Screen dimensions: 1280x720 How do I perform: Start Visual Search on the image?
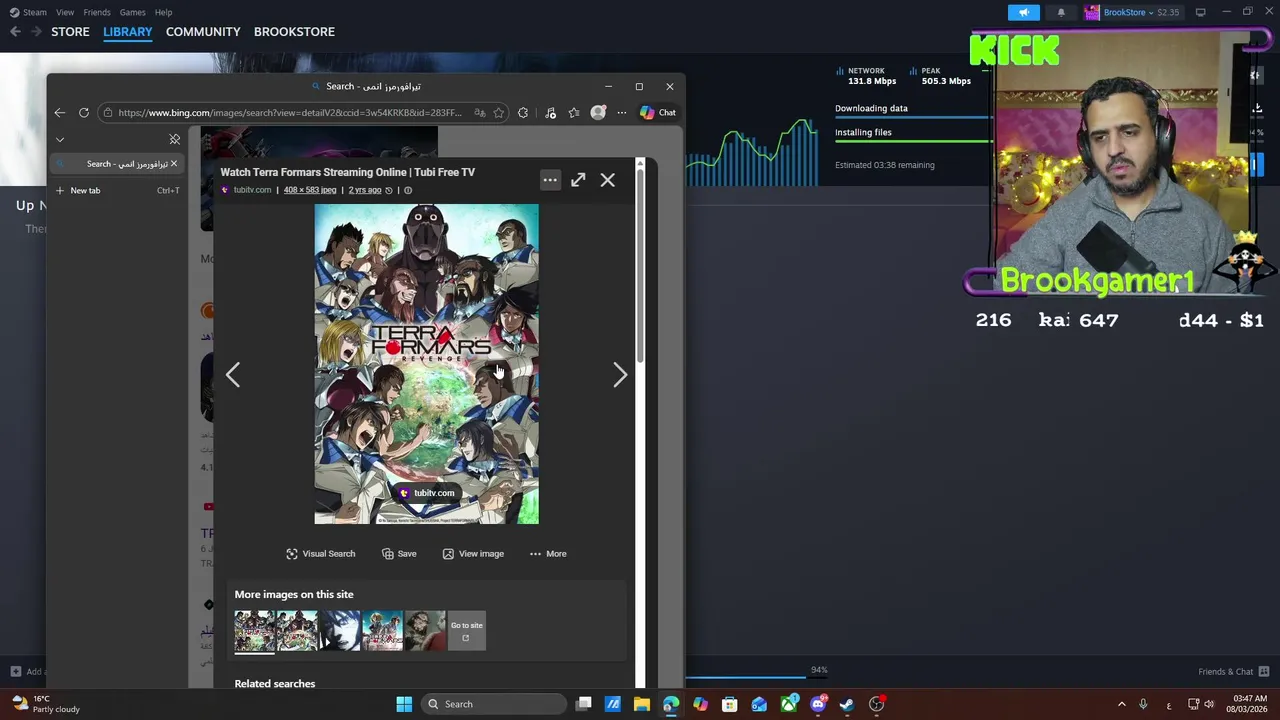point(321,554)
